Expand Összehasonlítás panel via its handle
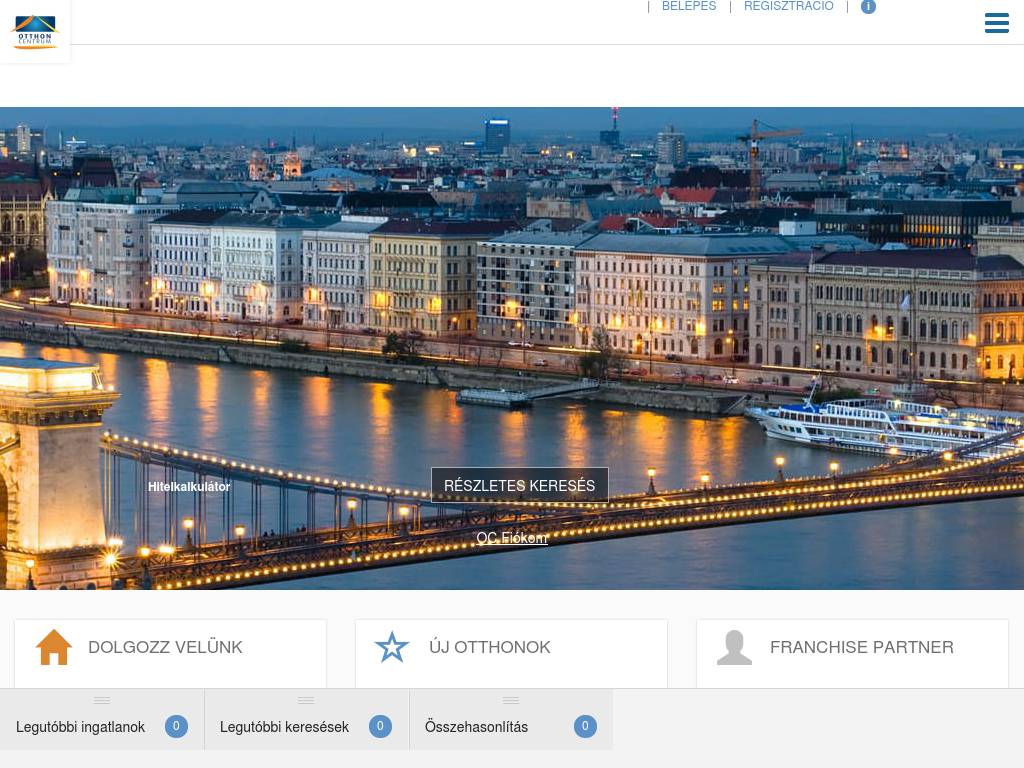Screen dimensions: 1024x768 click(x=511, y=700)
